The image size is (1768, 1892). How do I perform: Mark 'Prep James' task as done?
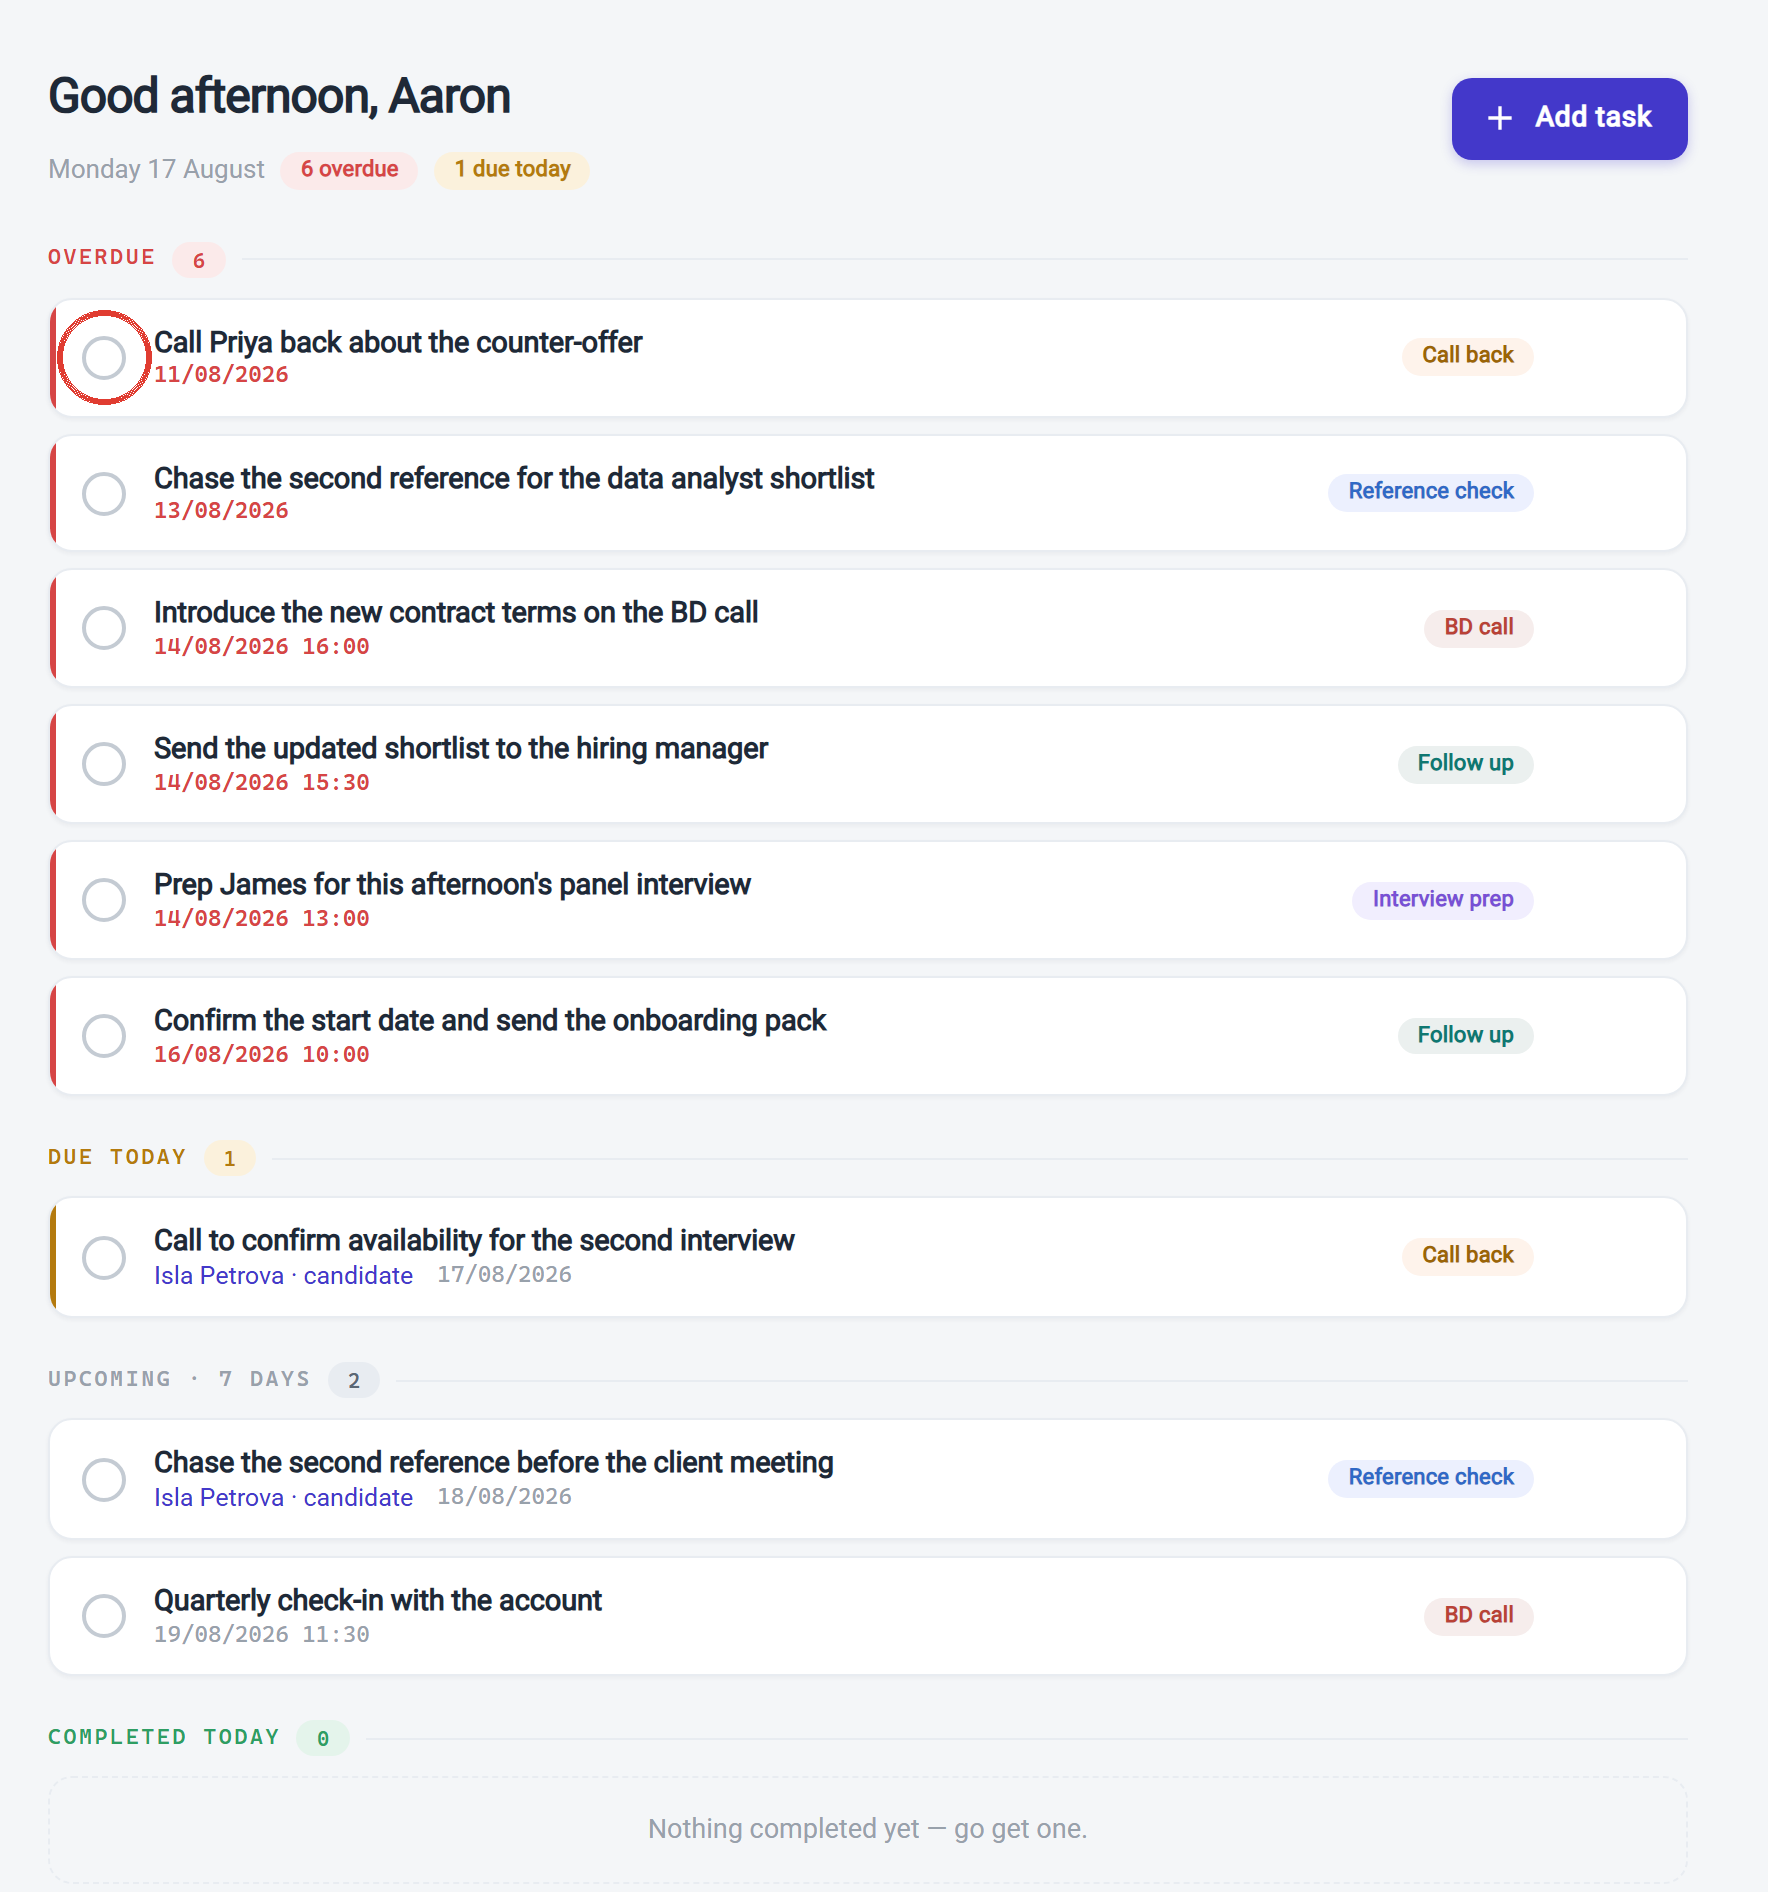(104, 900)
